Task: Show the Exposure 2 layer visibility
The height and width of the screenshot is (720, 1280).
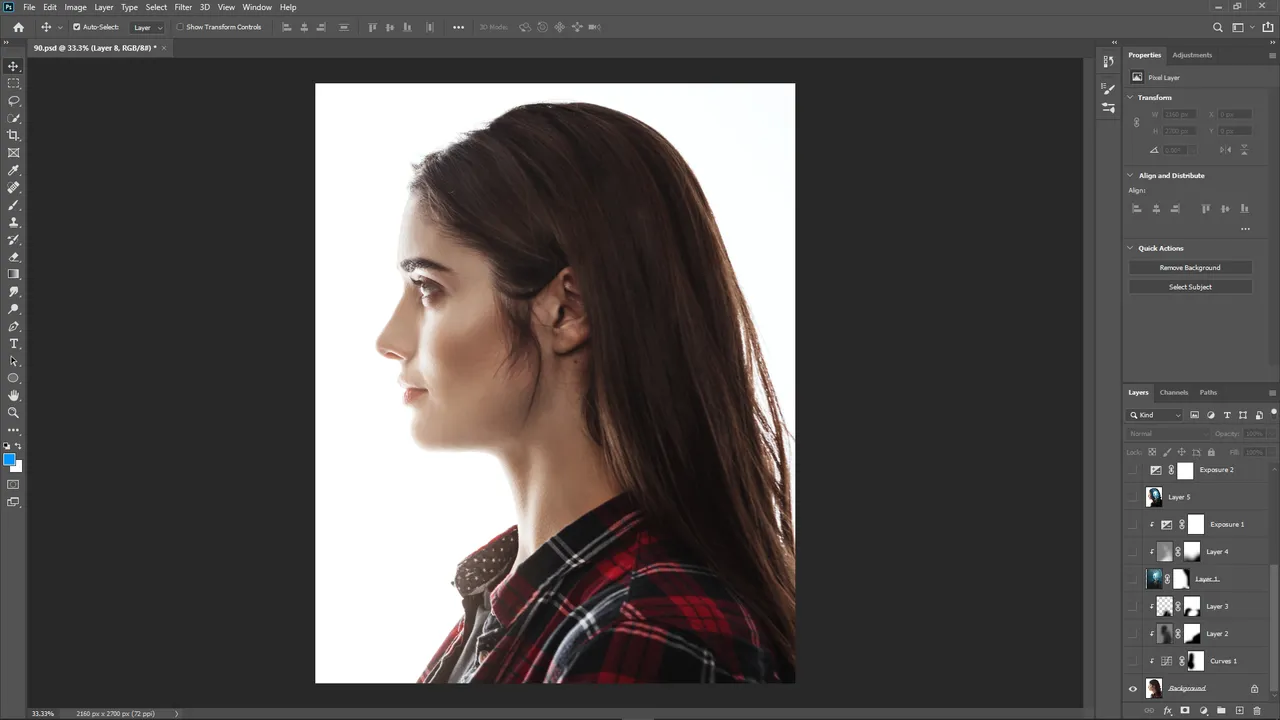Action: coord(1133,470)
